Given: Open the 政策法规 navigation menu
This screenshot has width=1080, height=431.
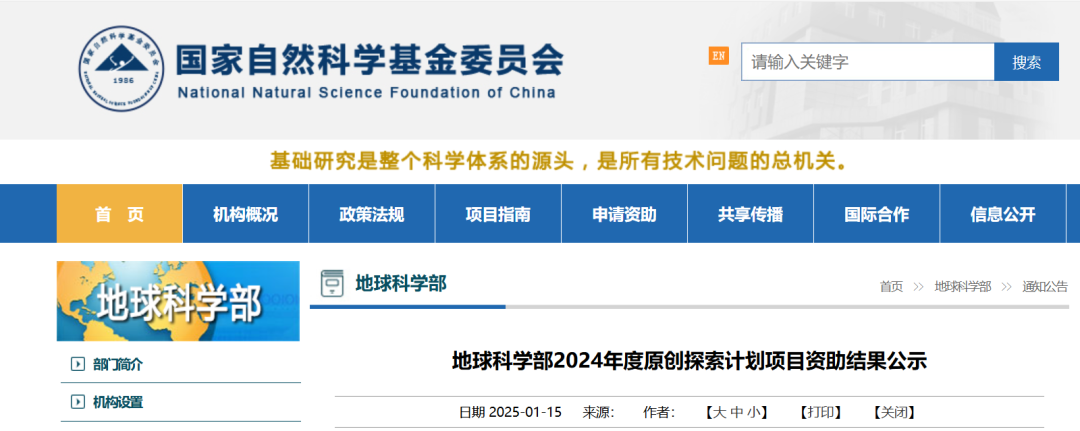Looking at the screenshot, I should (372, 213).
